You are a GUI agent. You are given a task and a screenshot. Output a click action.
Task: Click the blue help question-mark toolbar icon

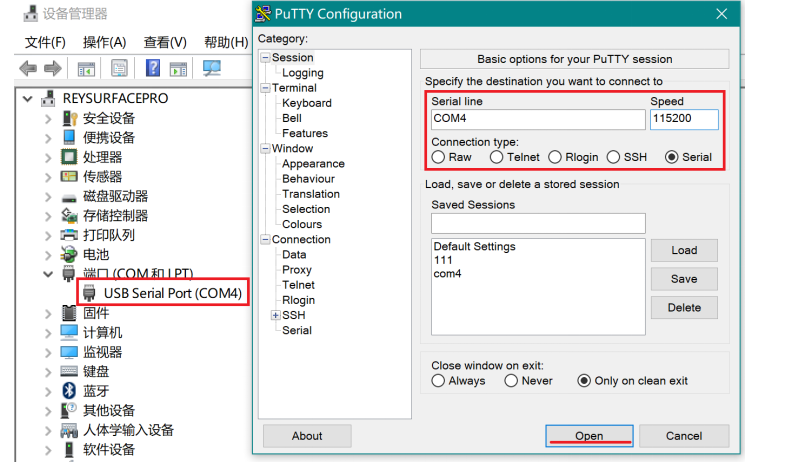(x=153, y=68)
